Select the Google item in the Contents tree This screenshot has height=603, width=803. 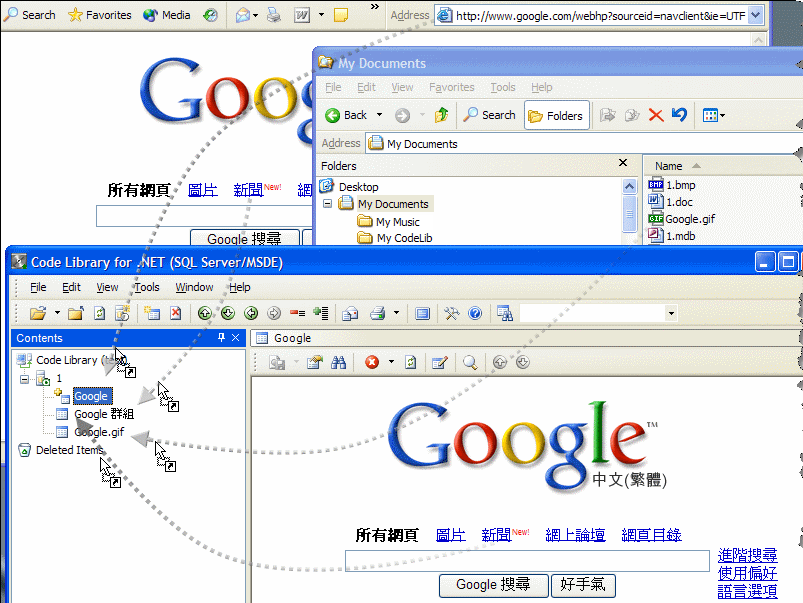[91, 396]
